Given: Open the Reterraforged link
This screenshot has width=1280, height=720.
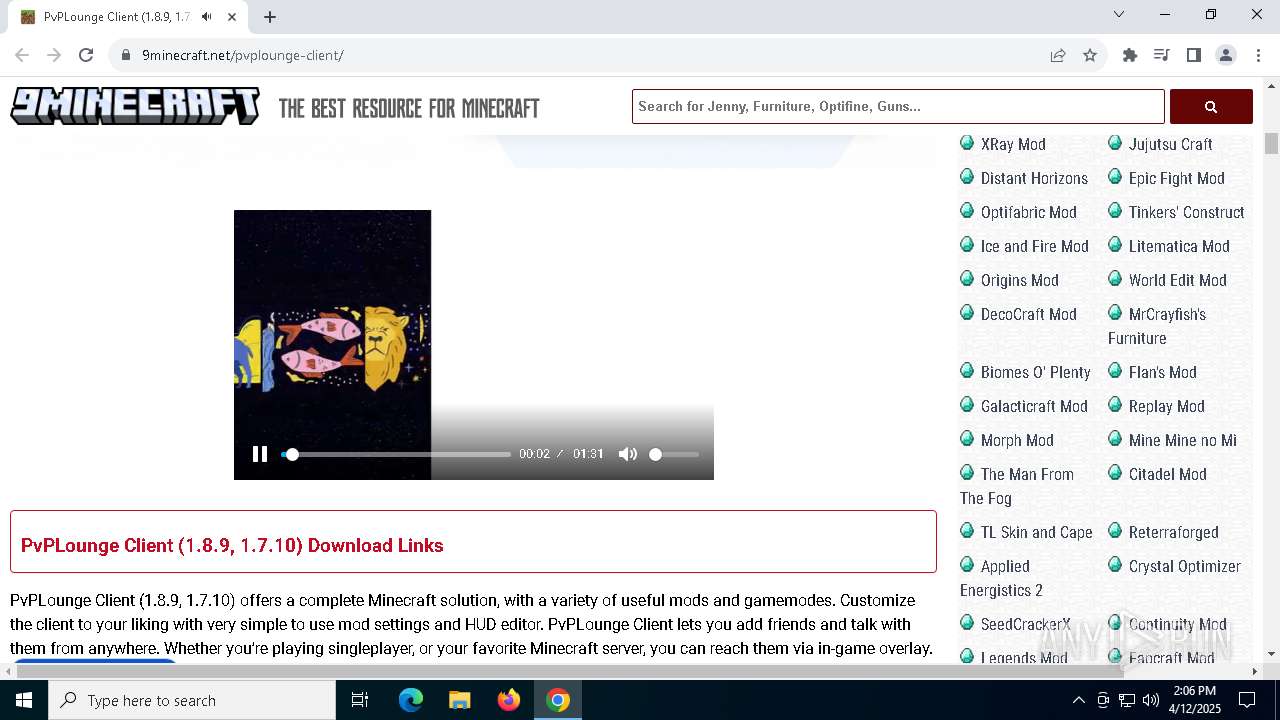Looking at the screenshot, I should pyautogui.click(x=1173, y=532).
